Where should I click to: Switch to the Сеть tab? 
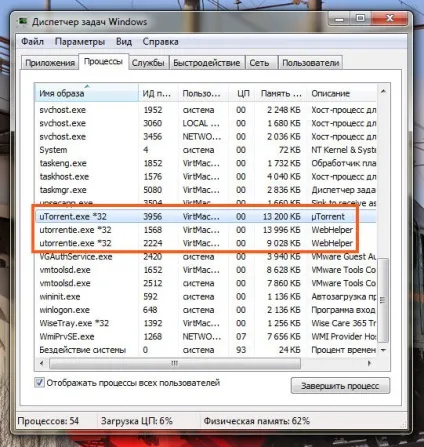pyautogui.click(x=260, y=63)
